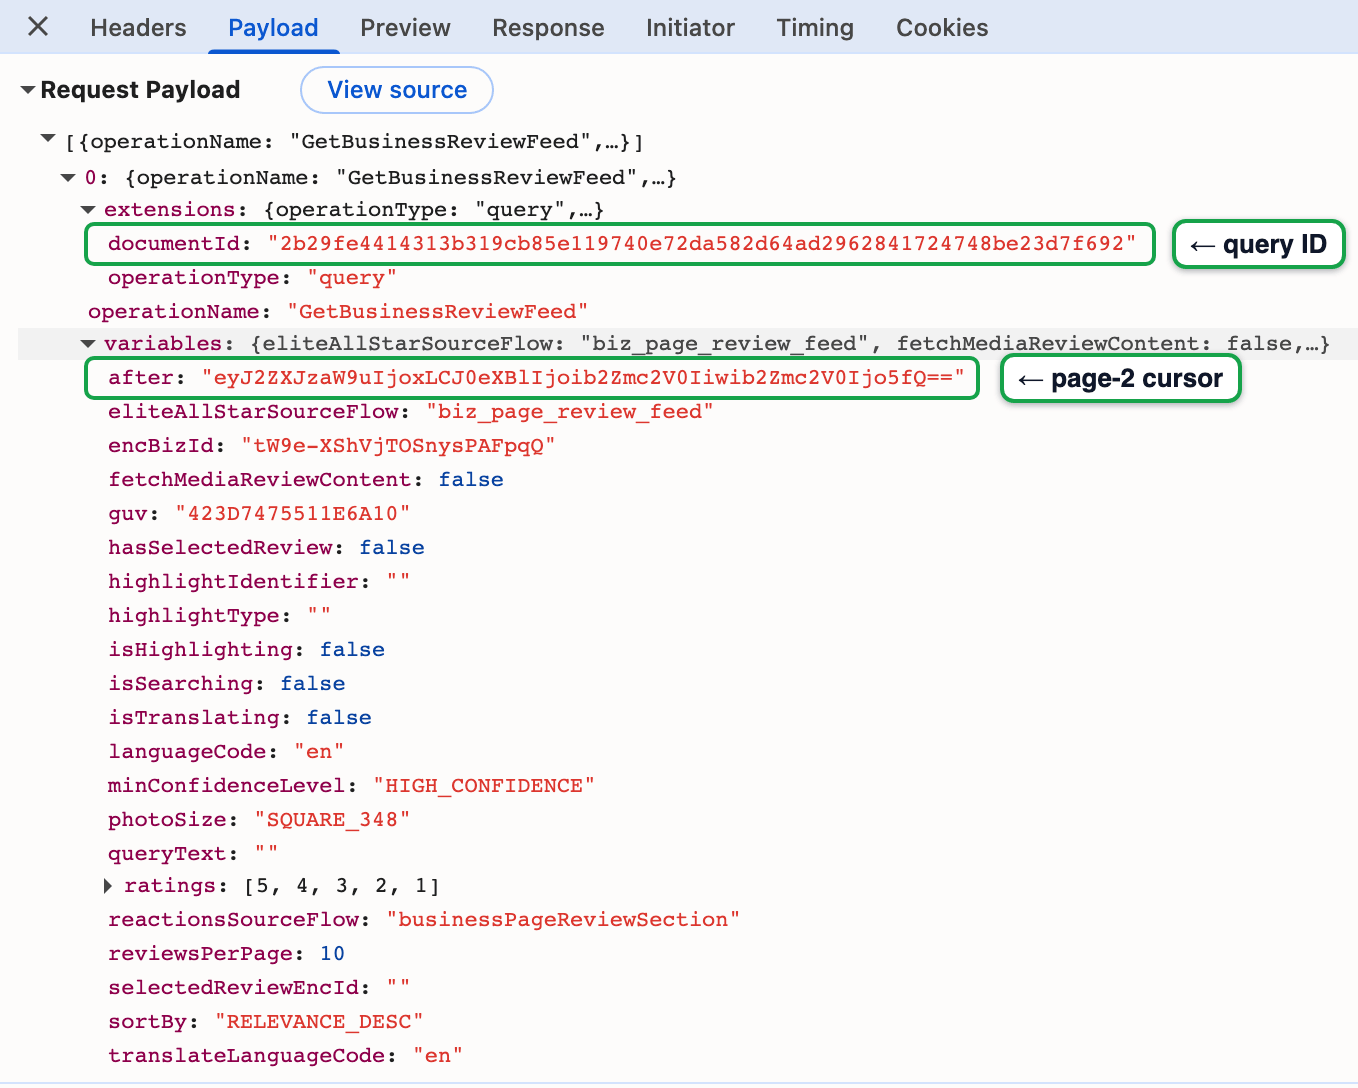
Task: Collapse the Request Payload section
Action: coord(28,90)
